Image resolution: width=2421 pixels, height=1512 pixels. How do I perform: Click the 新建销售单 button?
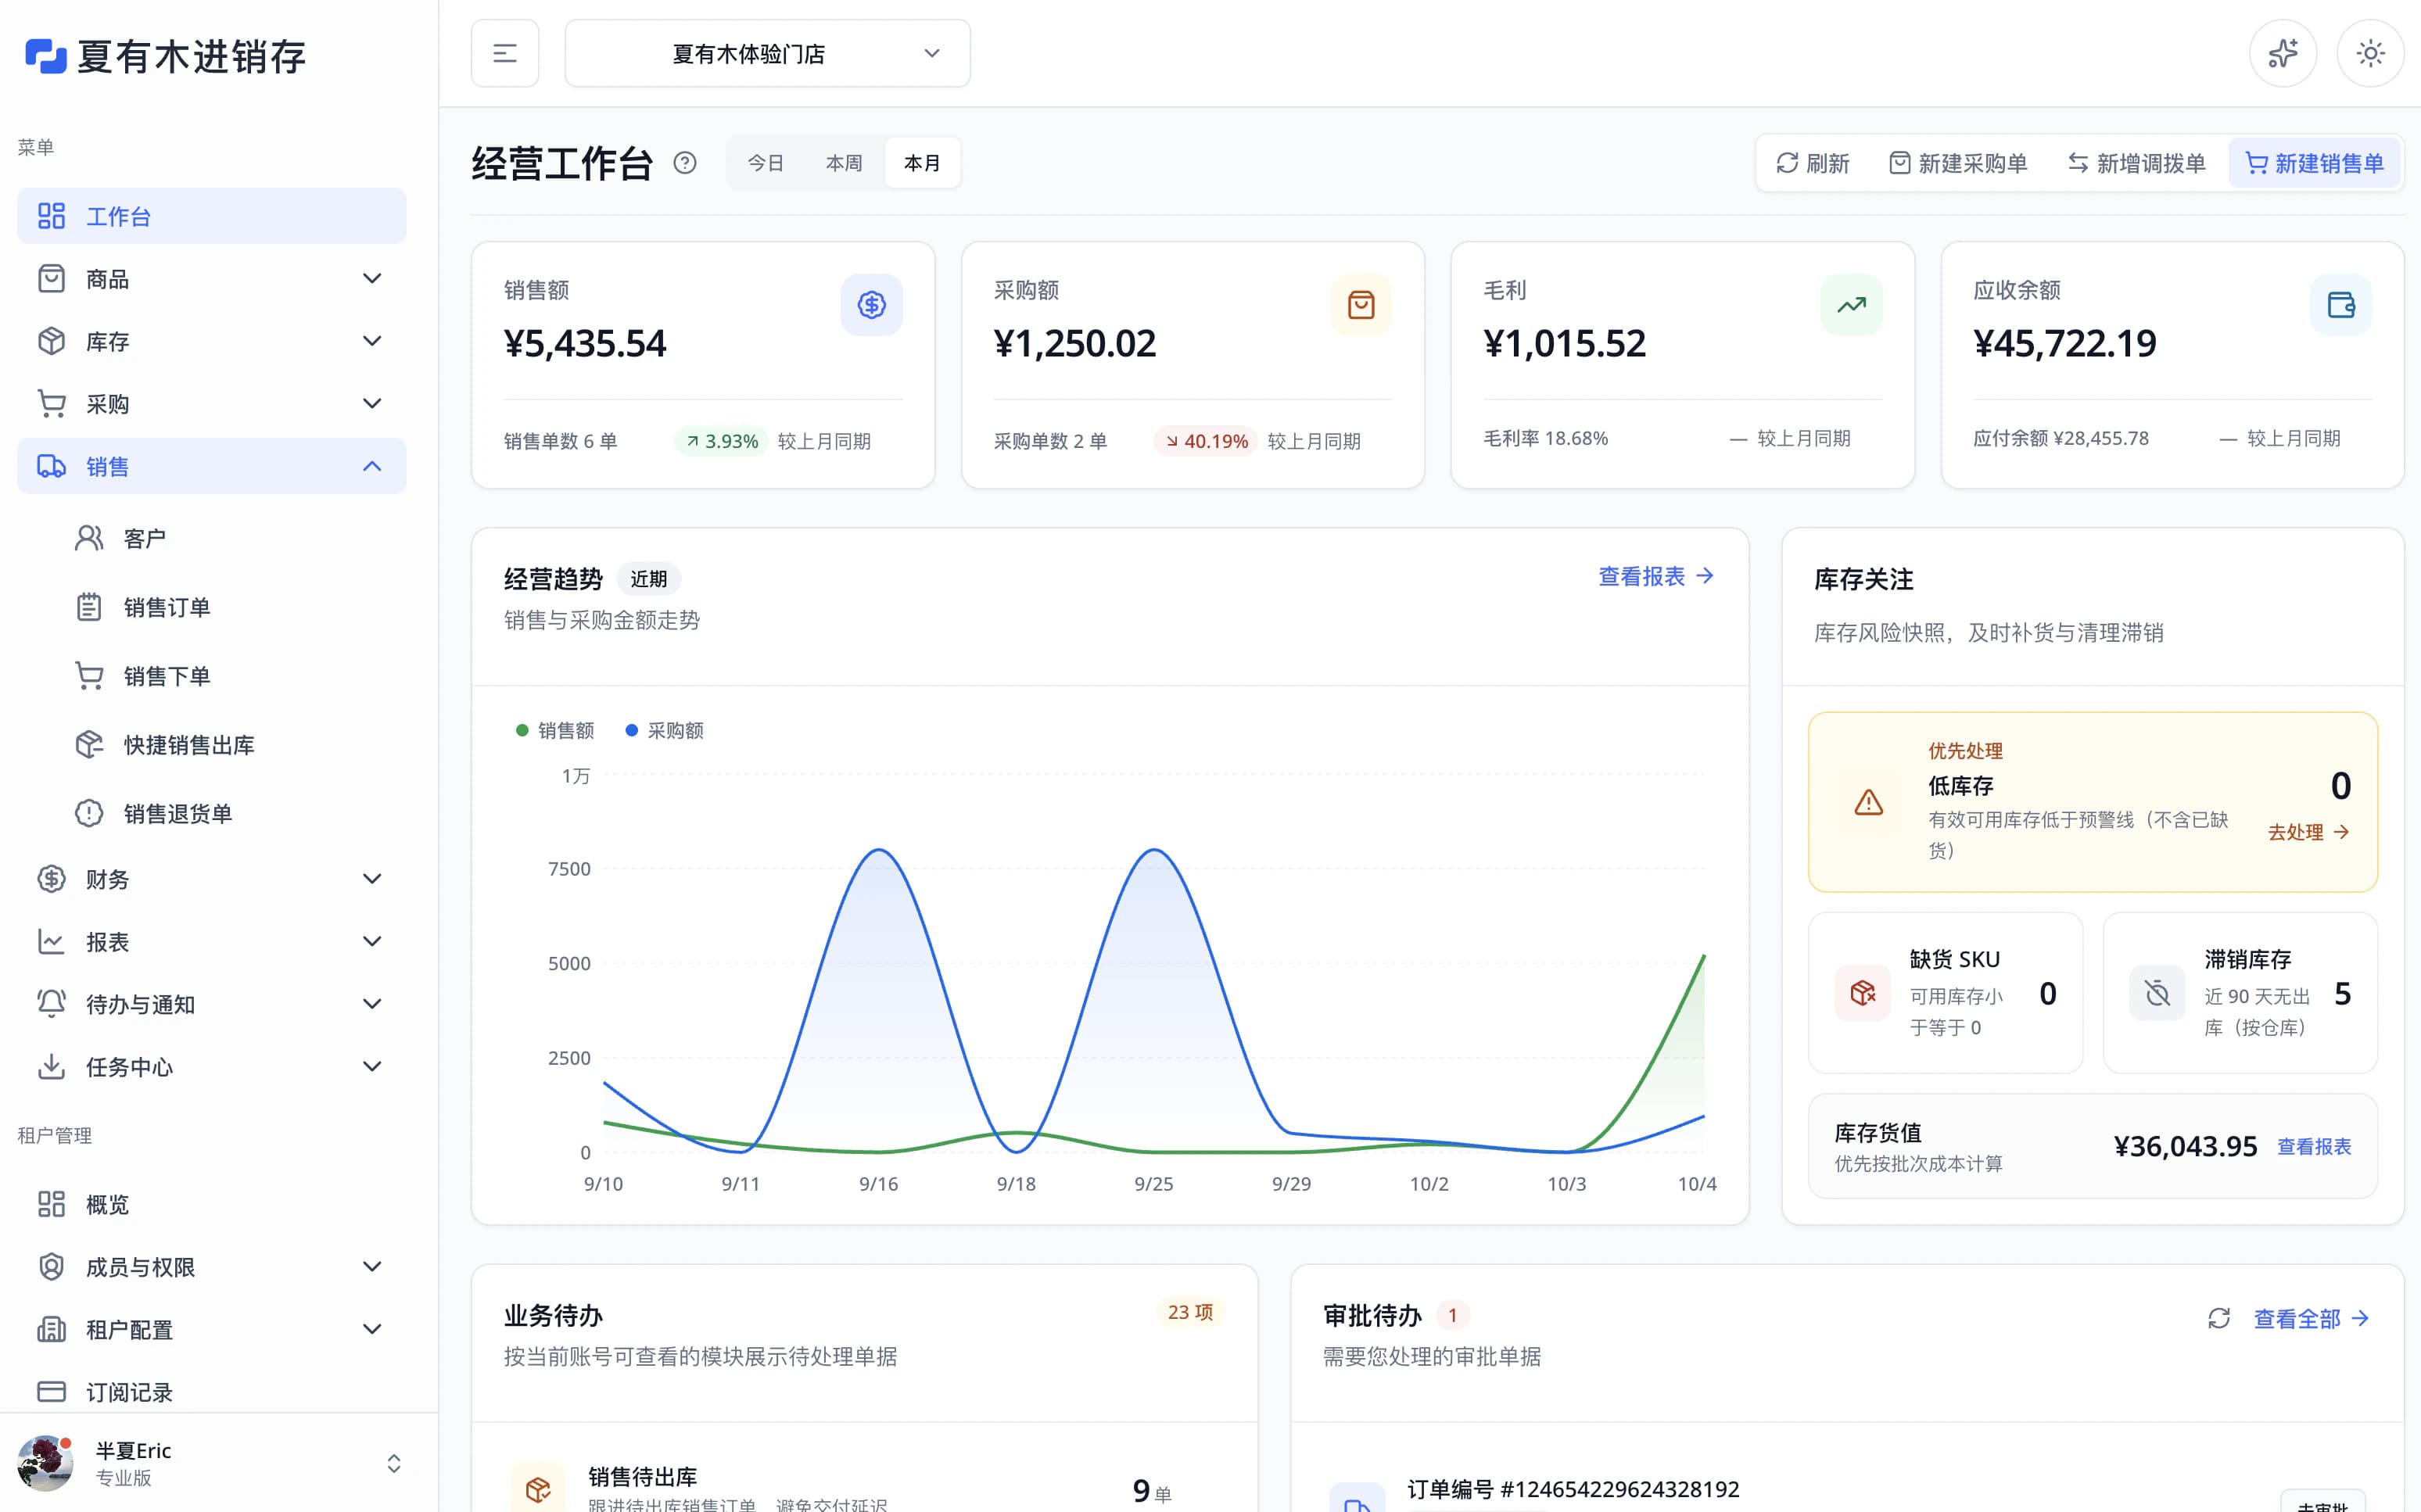pos(2314,163)
